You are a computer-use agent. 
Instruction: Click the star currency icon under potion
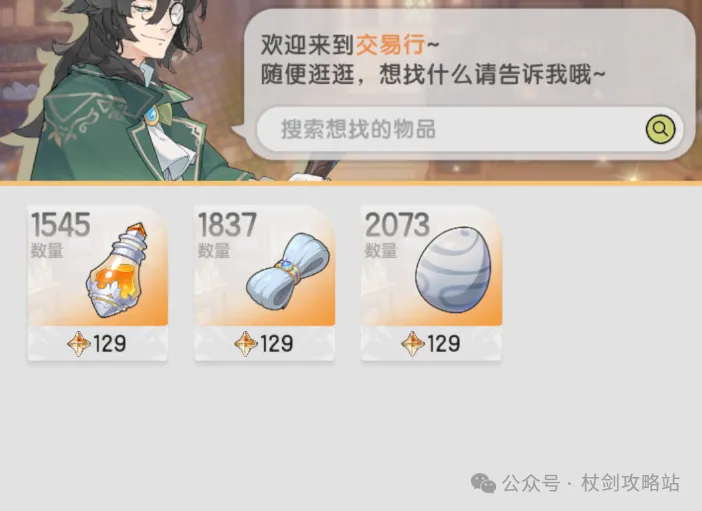[79, 344]
